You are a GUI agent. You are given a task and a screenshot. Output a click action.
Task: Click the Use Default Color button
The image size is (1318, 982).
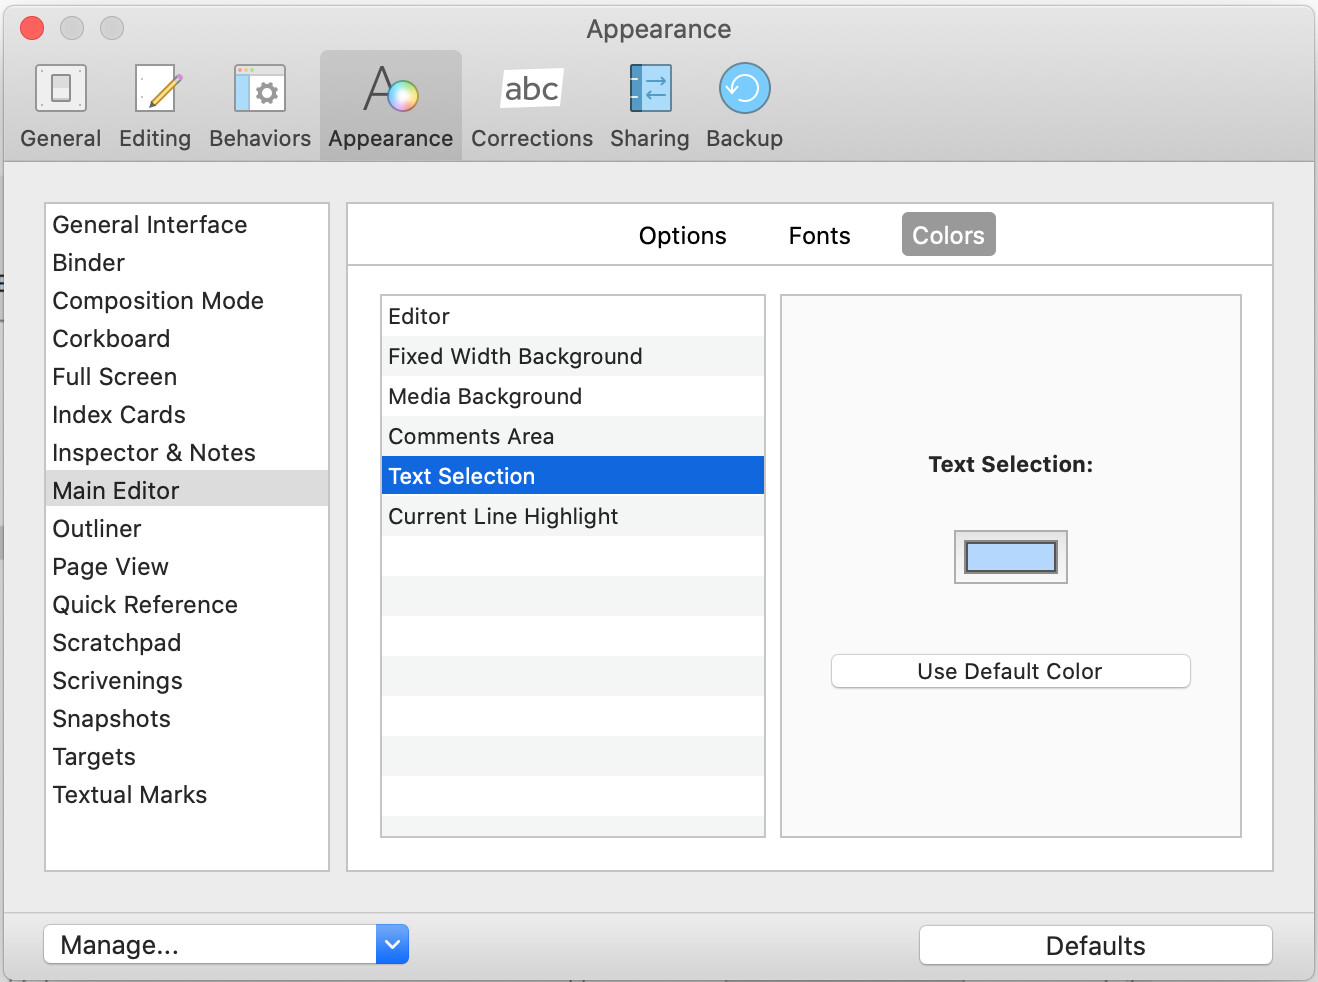coord(1009,671)
